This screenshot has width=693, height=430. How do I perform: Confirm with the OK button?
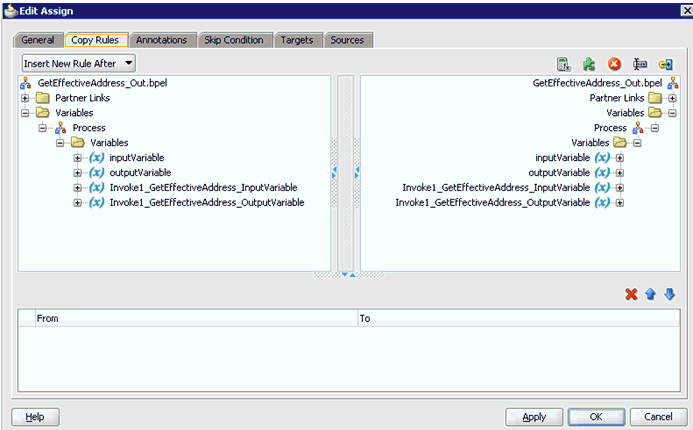pos(596,417)
